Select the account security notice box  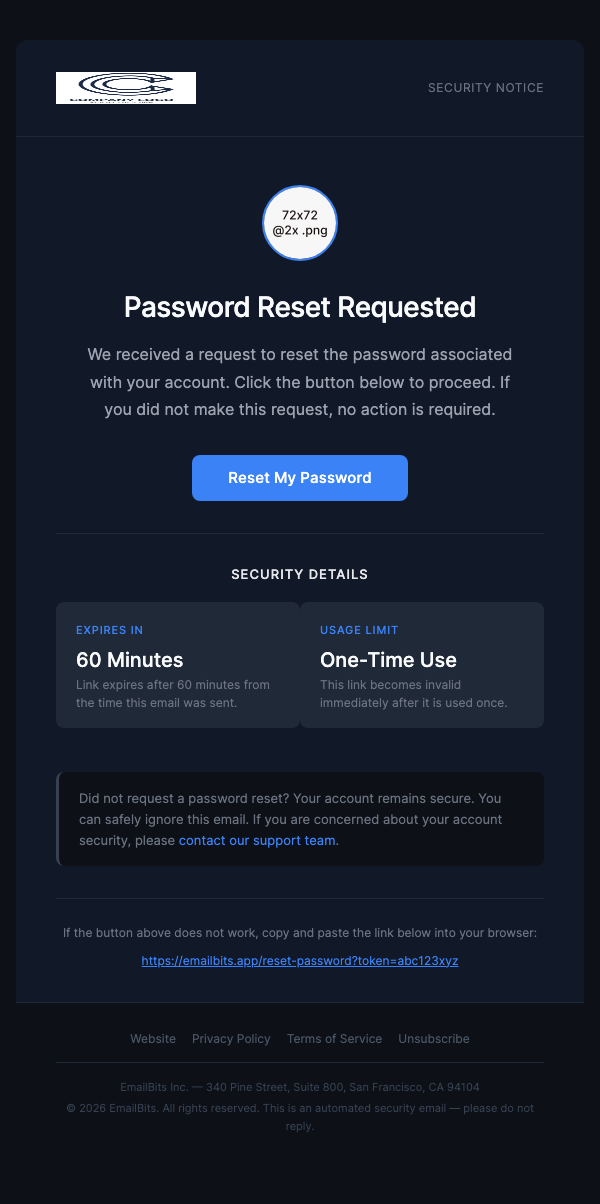[299, 819]
